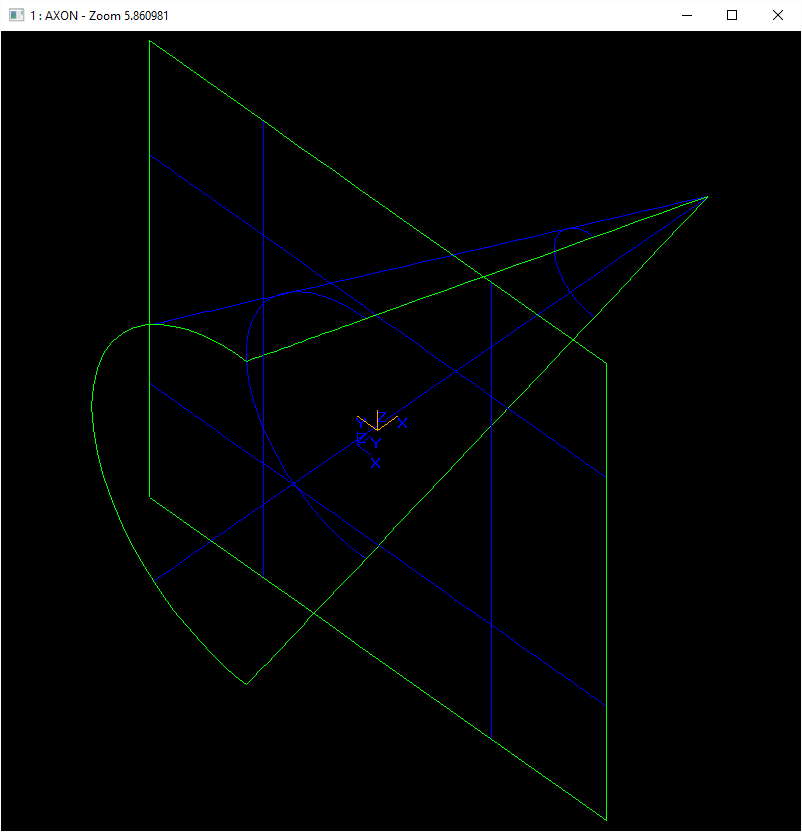Click the orange Z axis label
Screen dimensions: 802x832
pyautogui.click(x=381, y=415)
